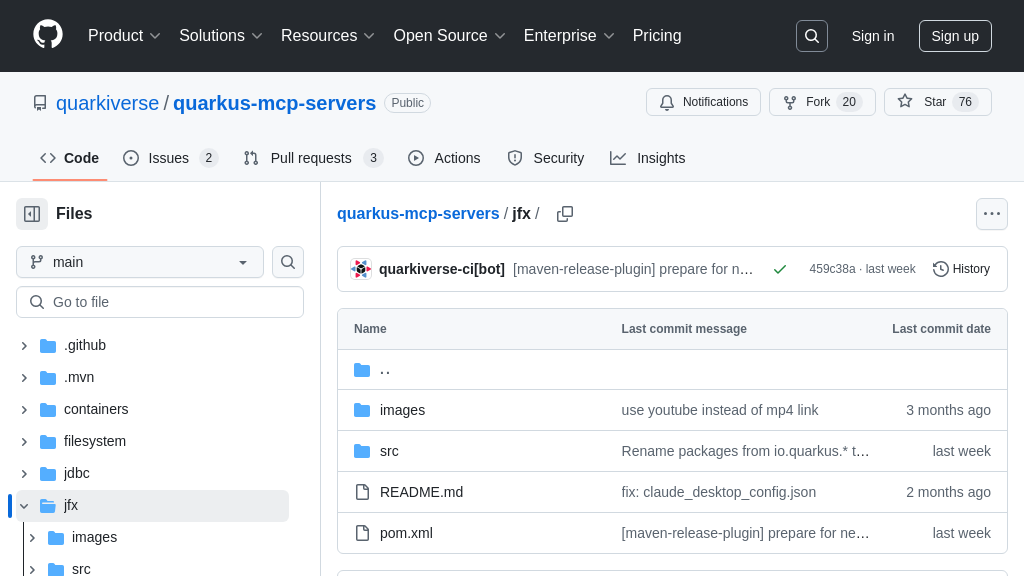The height and width of the screenshot is (576, 1024).
Task: Open 'use youtube instead of mp4 link' commit
Action: point(720,410)
